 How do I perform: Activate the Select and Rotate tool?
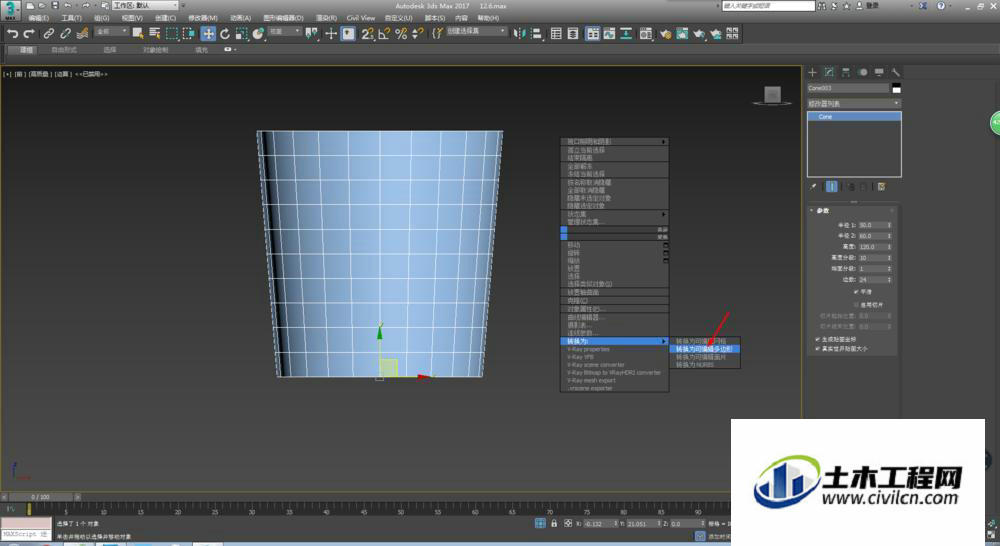pyautogui.click(x=224, y=34)
